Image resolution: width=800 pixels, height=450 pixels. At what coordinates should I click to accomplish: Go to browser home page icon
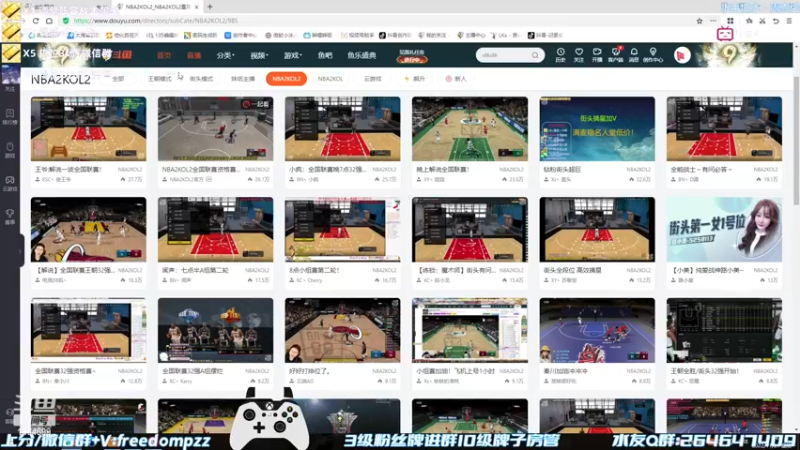(49, 21)
